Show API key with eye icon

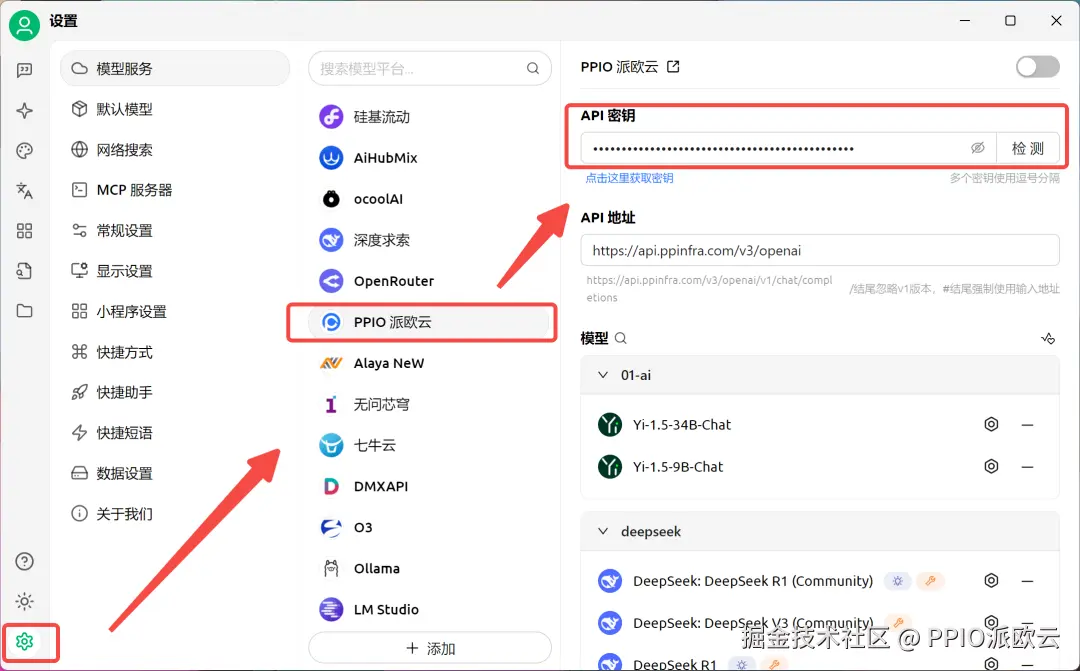[x=977, y=148]
